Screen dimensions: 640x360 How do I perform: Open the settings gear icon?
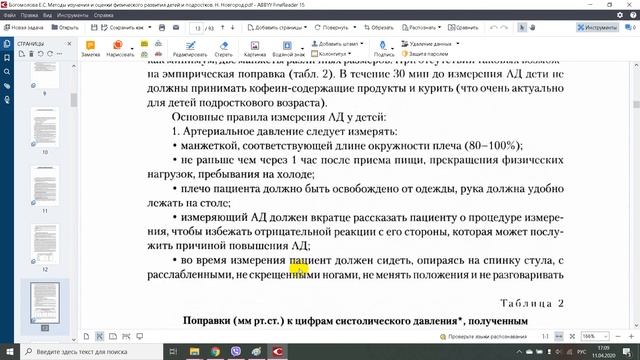(x=620, y=15)
